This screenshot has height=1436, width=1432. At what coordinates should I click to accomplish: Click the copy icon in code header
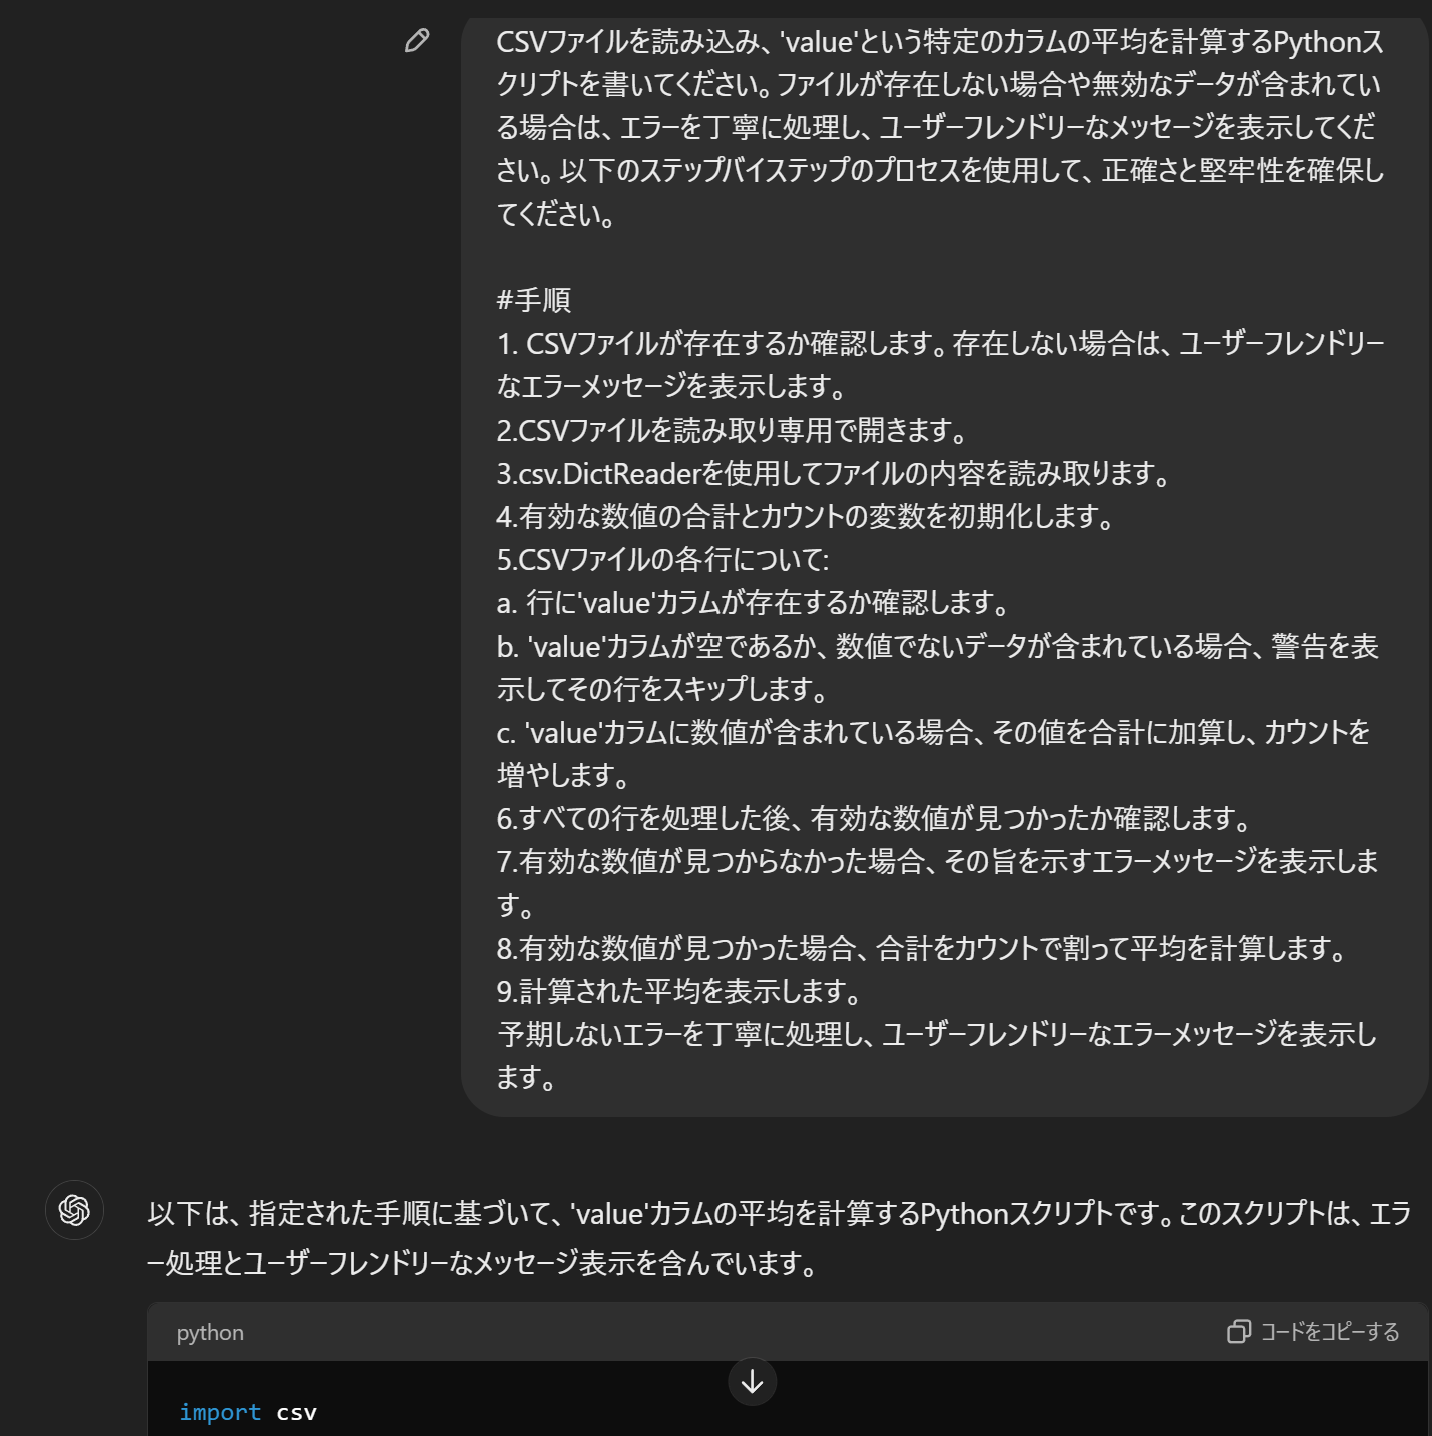[x=1239, y=1332]
